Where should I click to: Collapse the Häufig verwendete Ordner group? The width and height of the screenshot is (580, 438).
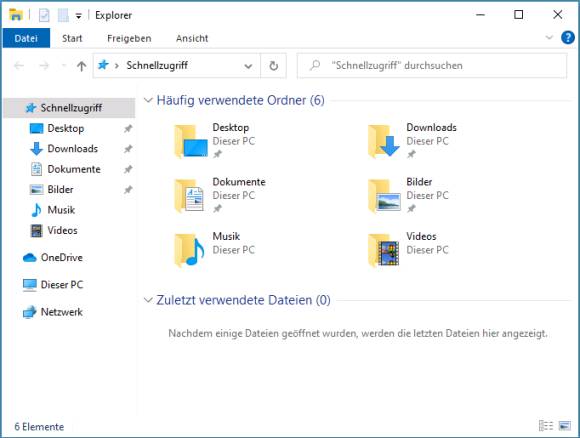point(148,100)
